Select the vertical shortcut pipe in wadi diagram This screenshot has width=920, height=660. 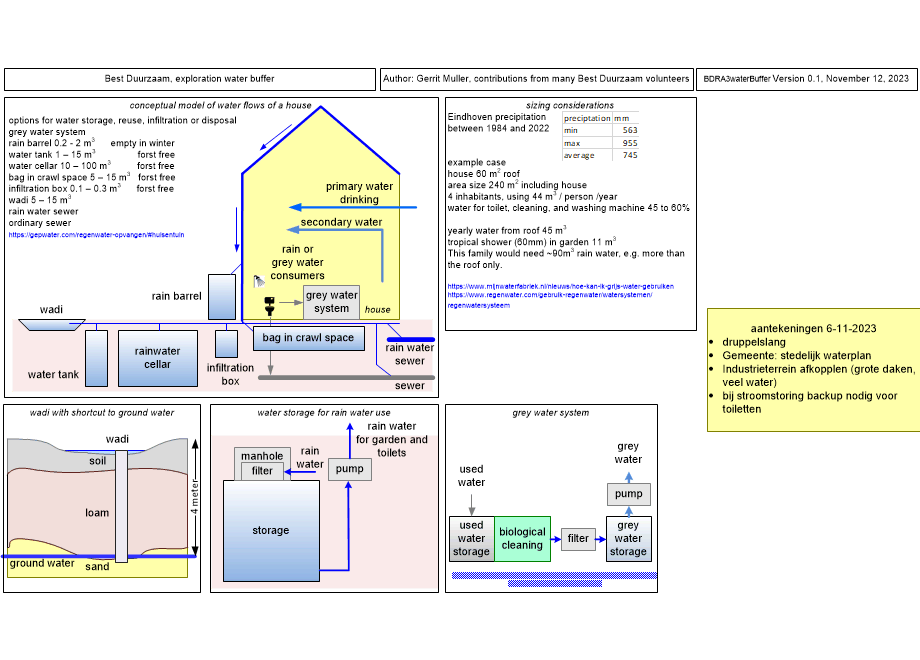[121, 506]
